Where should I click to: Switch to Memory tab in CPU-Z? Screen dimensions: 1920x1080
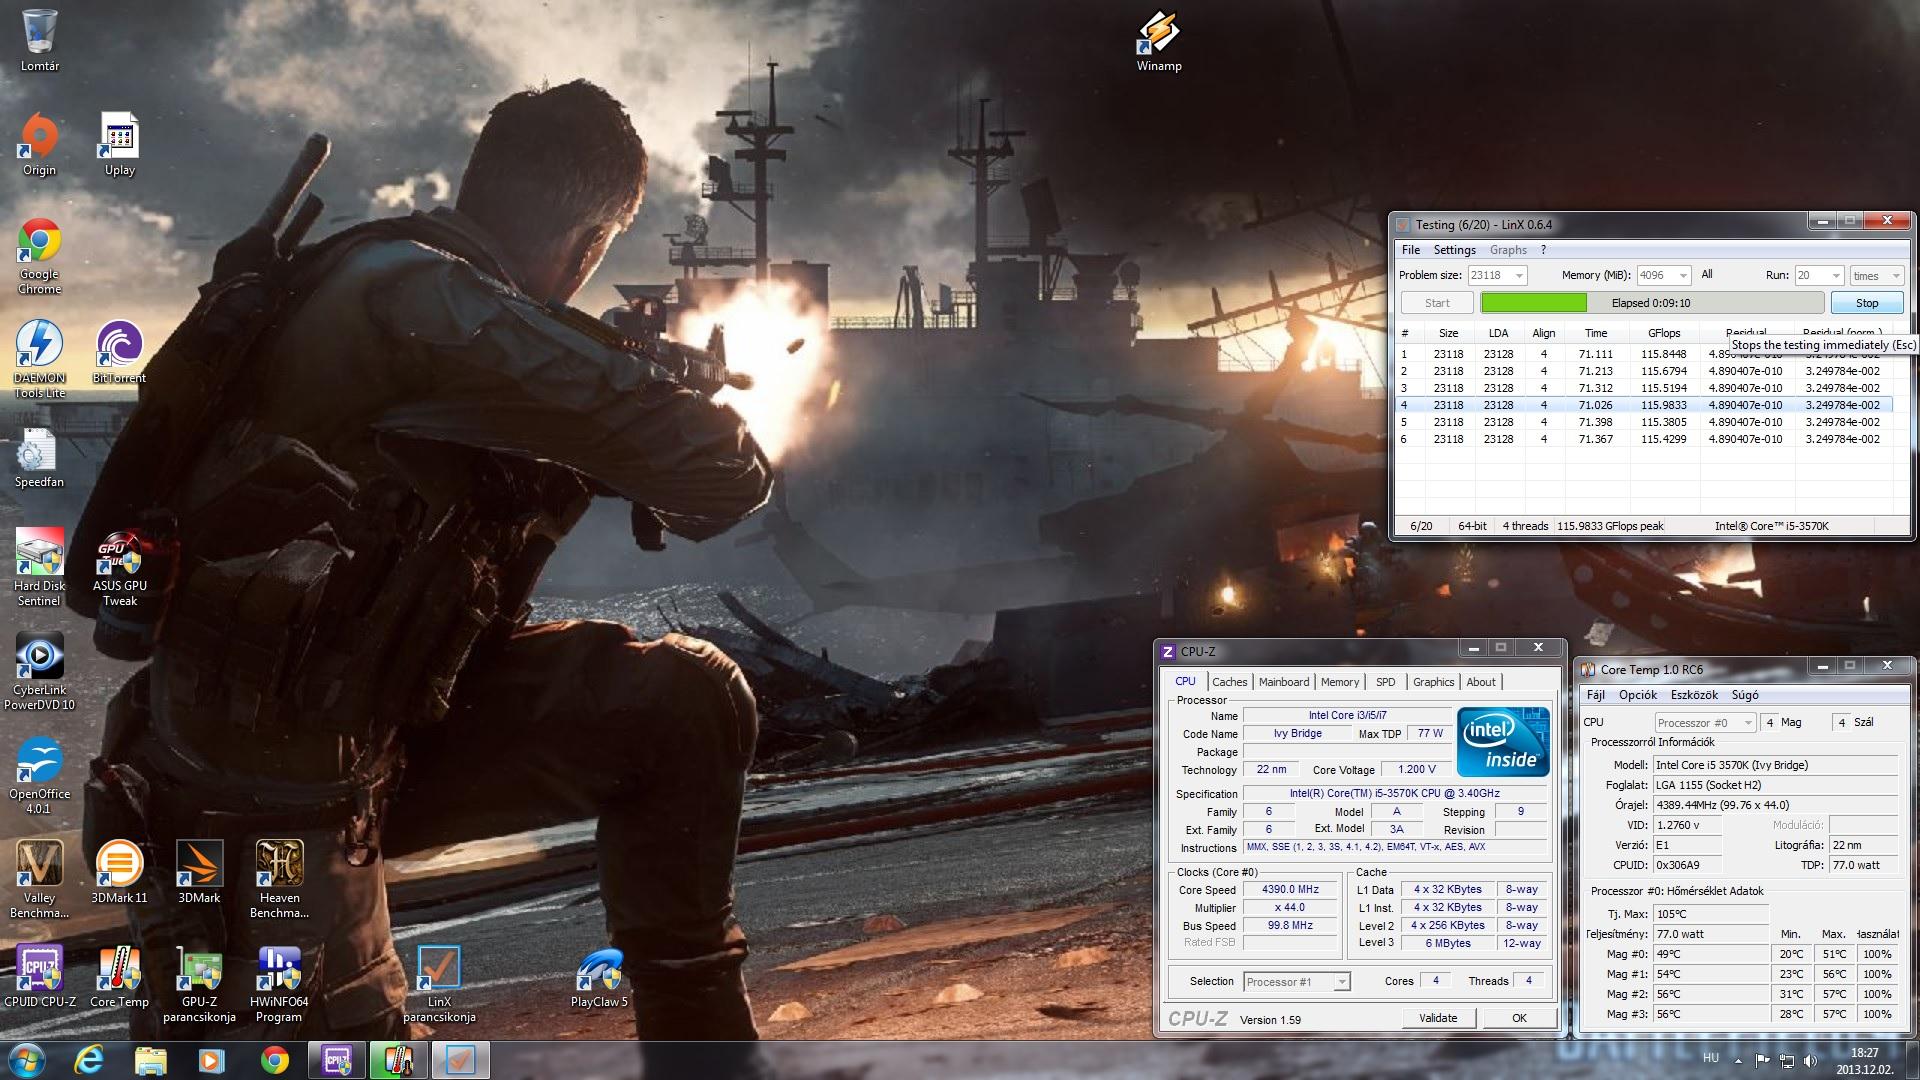tap(1340, 682)
